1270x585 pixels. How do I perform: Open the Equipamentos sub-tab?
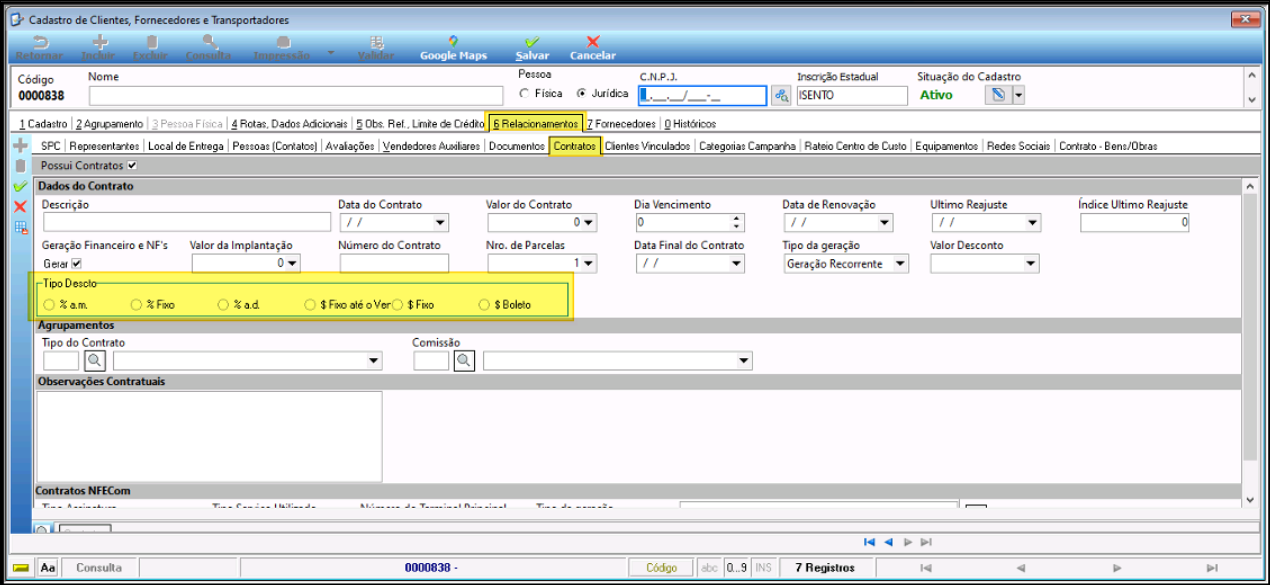946,146
